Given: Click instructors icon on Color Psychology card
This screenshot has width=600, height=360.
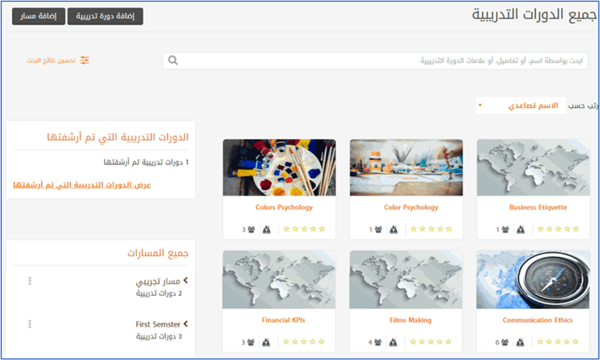Looking at the screenshot, I should 394,230.
